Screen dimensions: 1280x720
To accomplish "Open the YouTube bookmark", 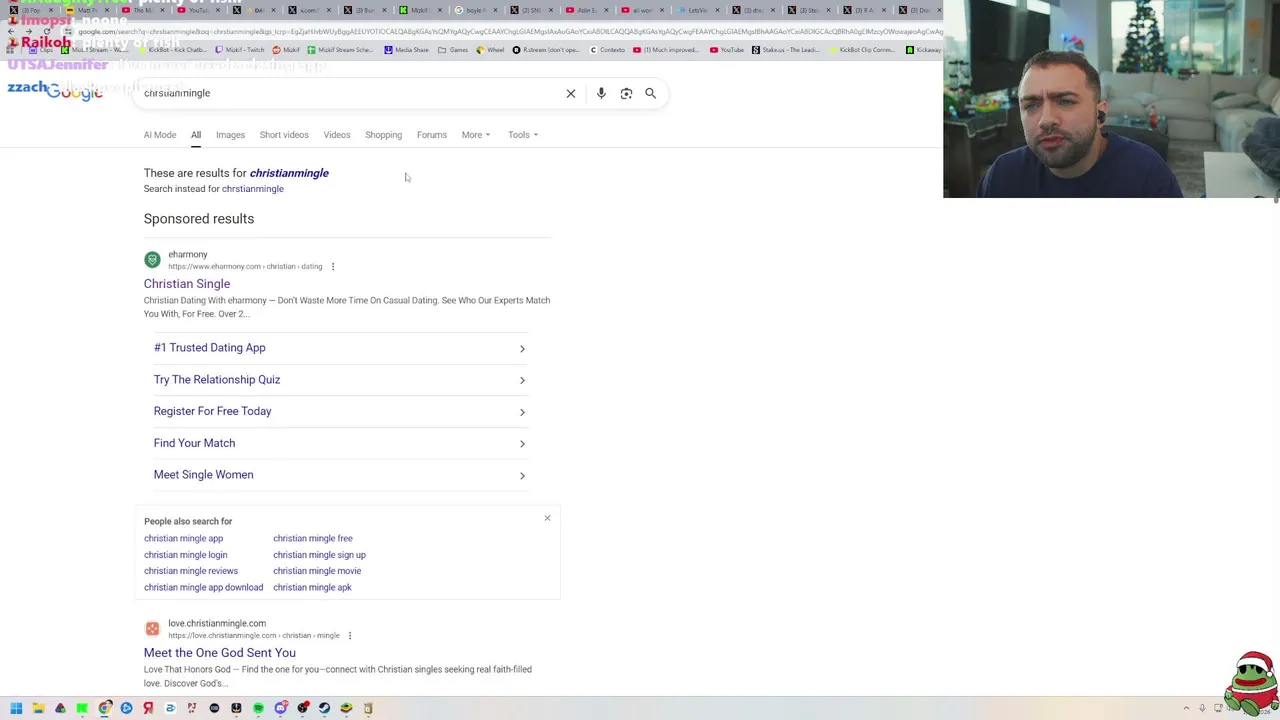I will tap(727, 50).
